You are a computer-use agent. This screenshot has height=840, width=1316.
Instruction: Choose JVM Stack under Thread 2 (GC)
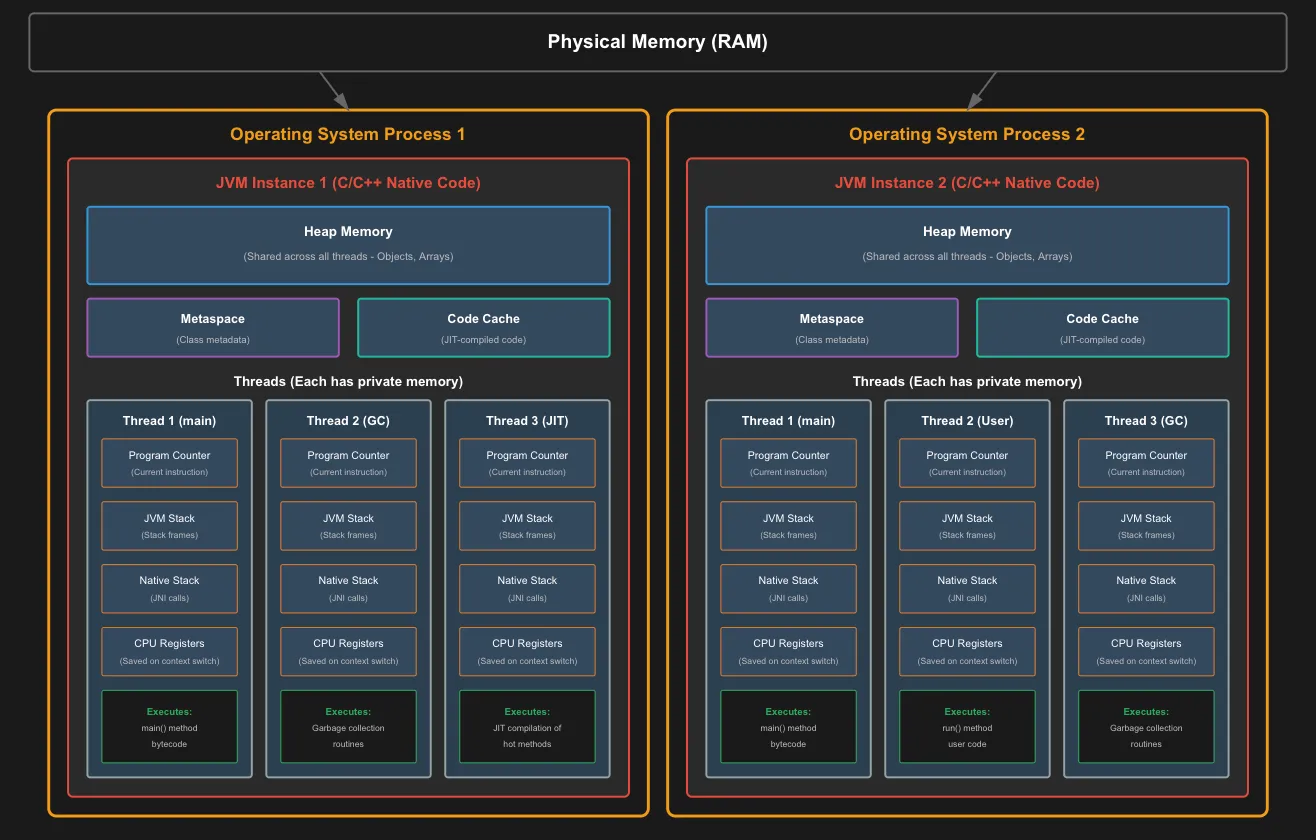coord(348,526)
